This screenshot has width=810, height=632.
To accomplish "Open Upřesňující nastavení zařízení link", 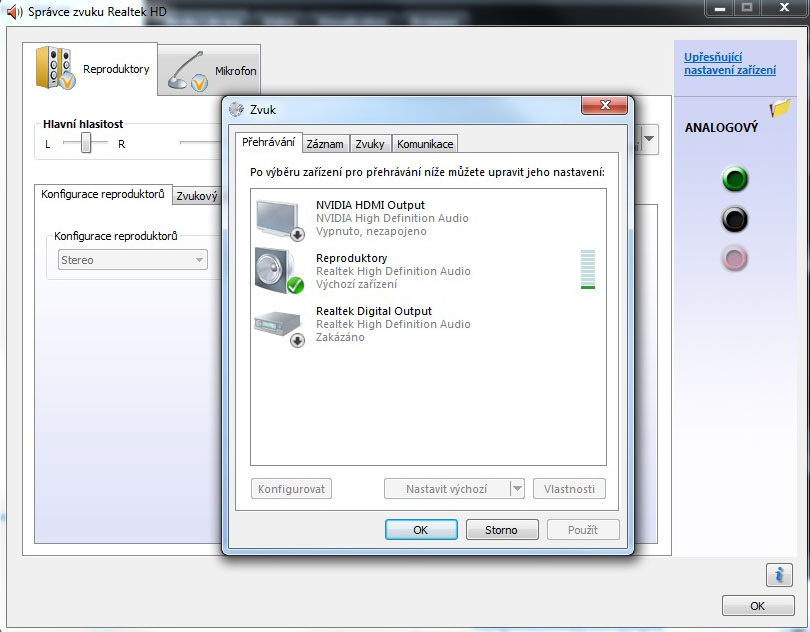I will tap(729, 64).
